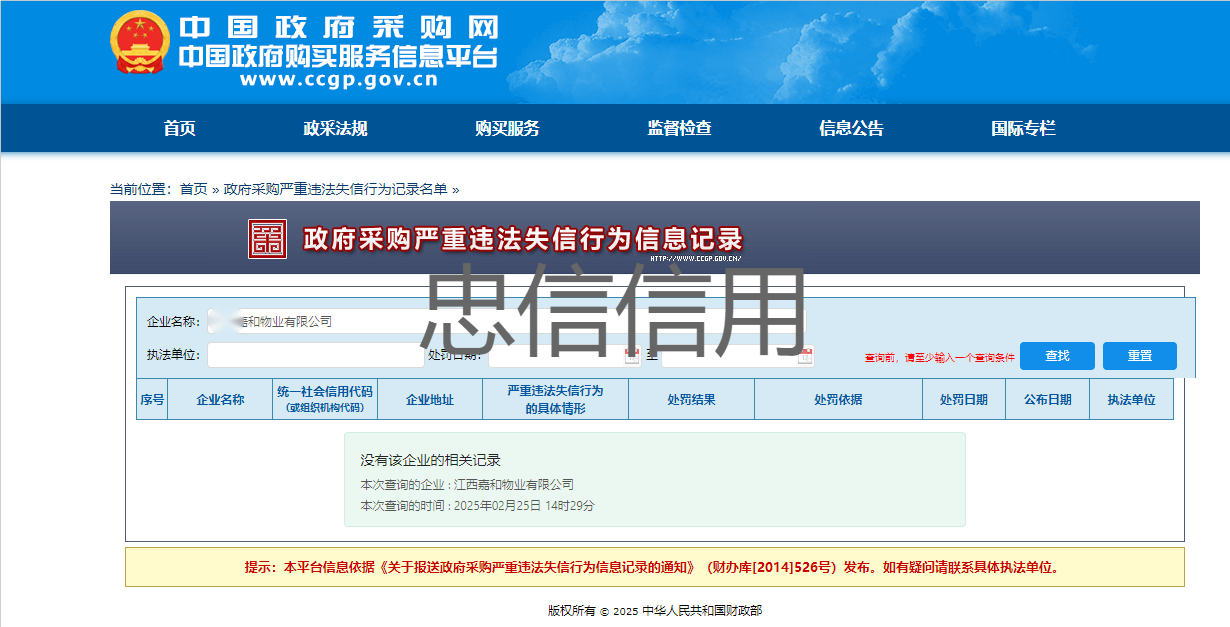
Task: Go to the 首页 navigation menu item
Action: click(180, 128)
